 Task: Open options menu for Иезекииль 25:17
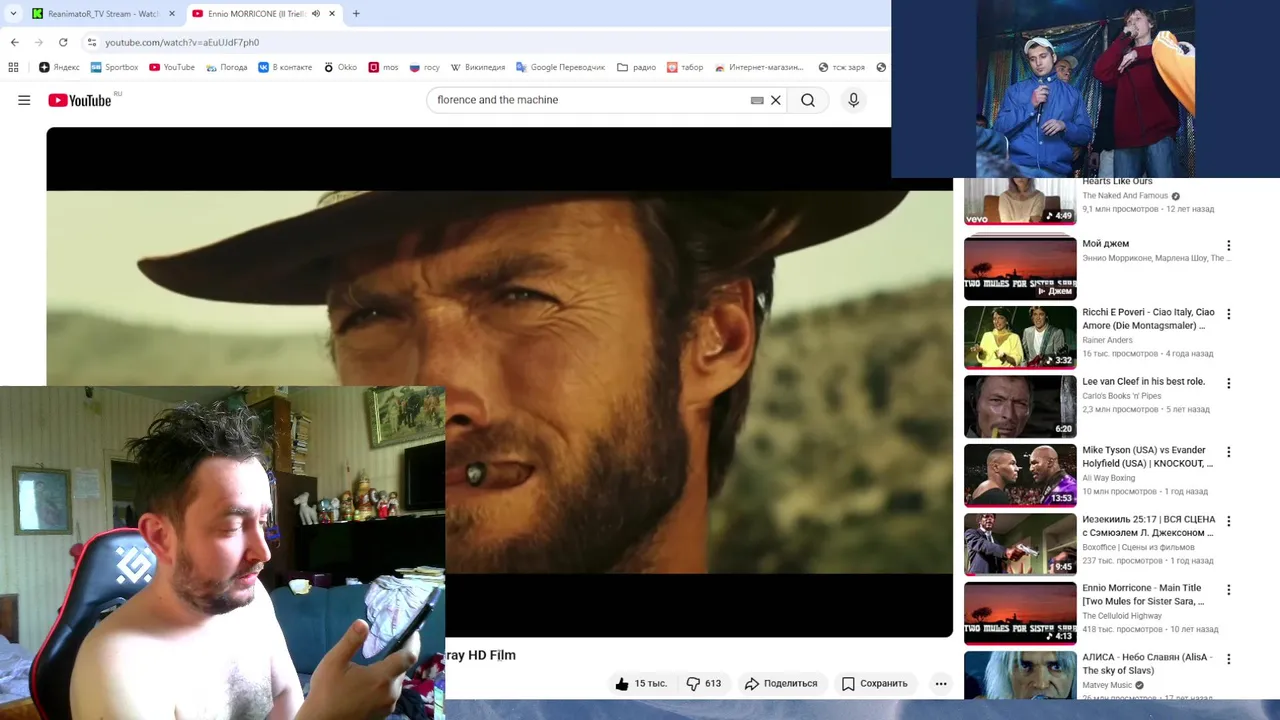(x=1228, y=521)
